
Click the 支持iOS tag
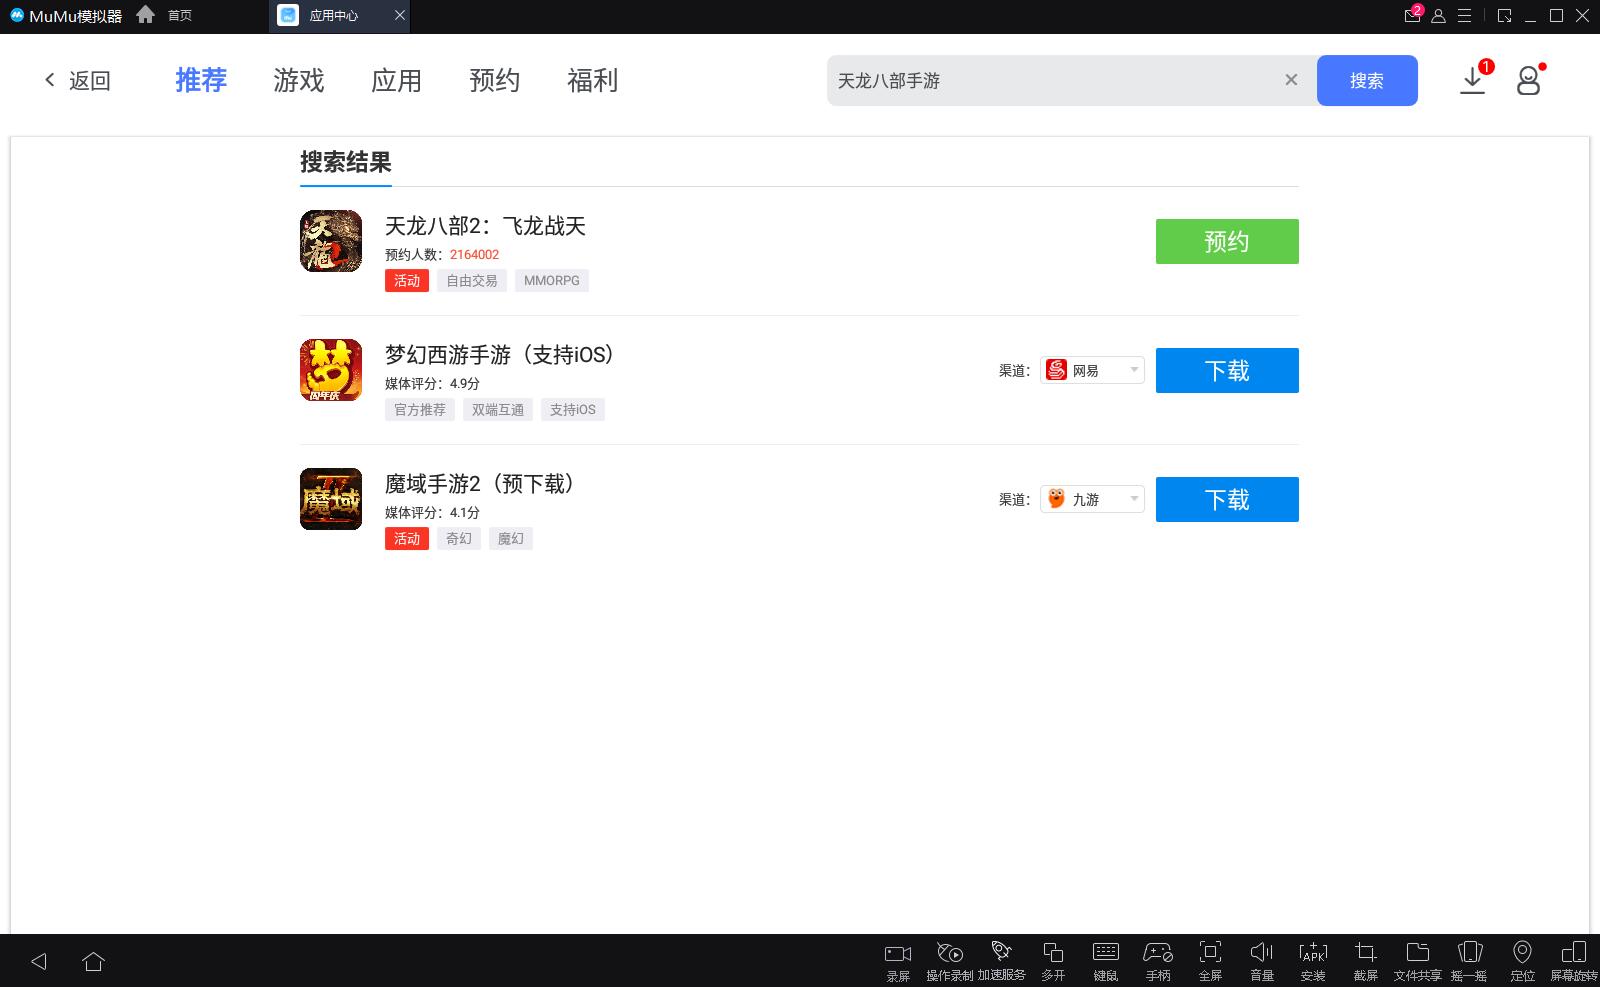(x=573, y=410)
